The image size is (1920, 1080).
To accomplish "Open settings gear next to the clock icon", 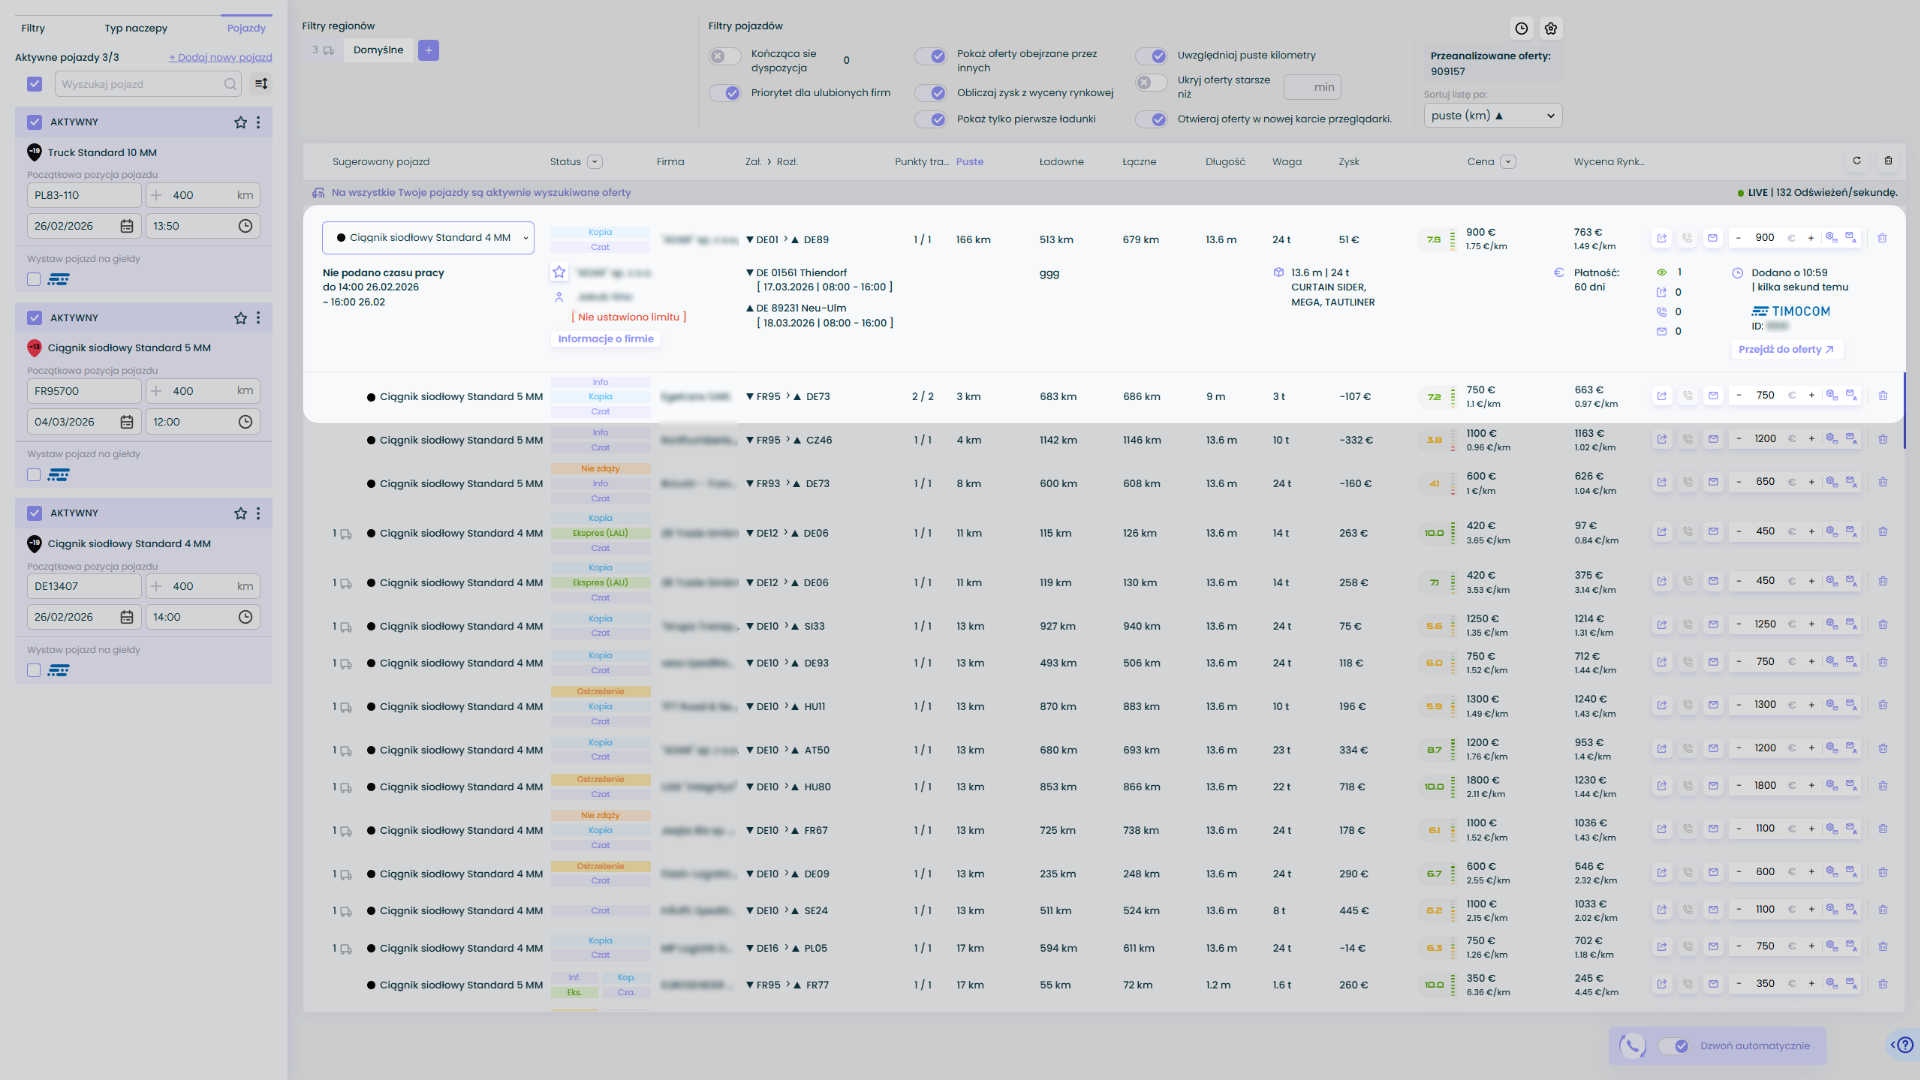I will 1551,29.
